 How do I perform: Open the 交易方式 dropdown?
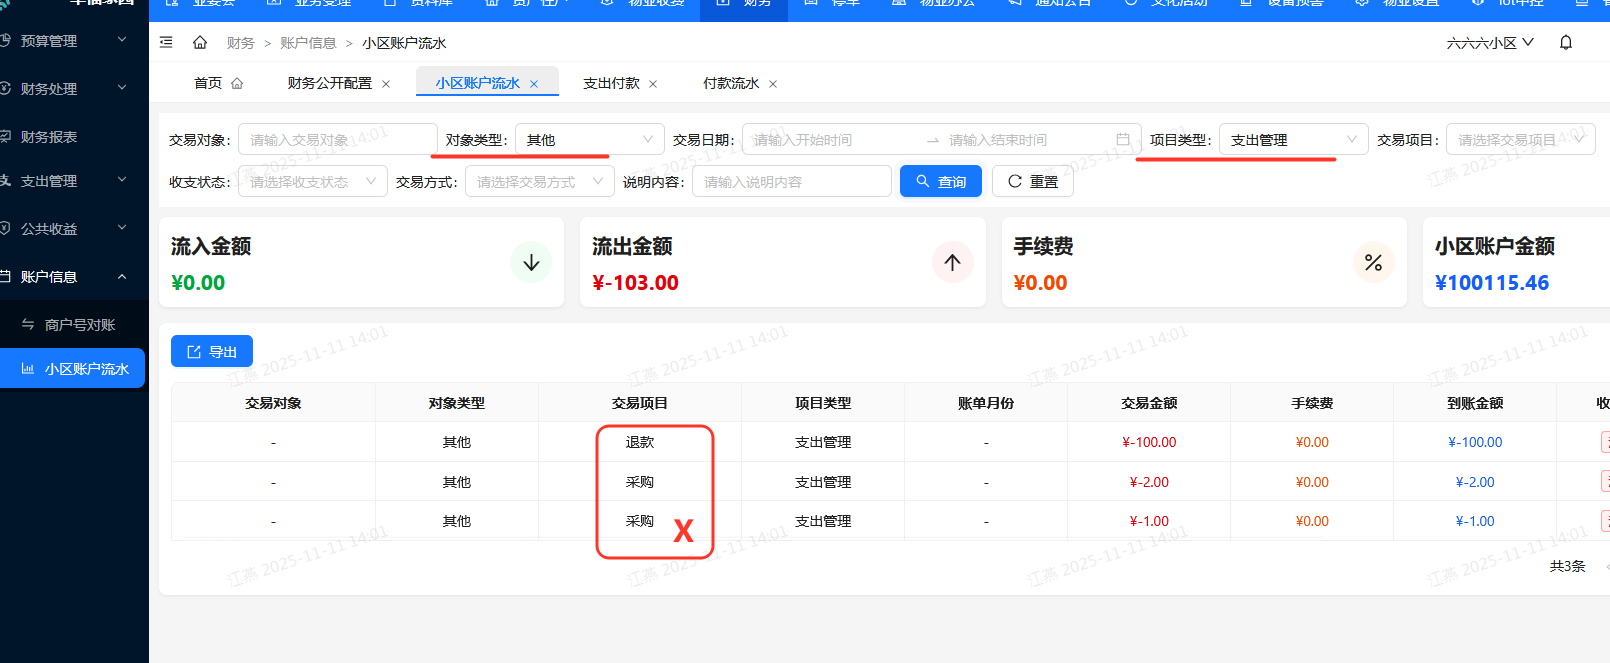pos(539,182)
